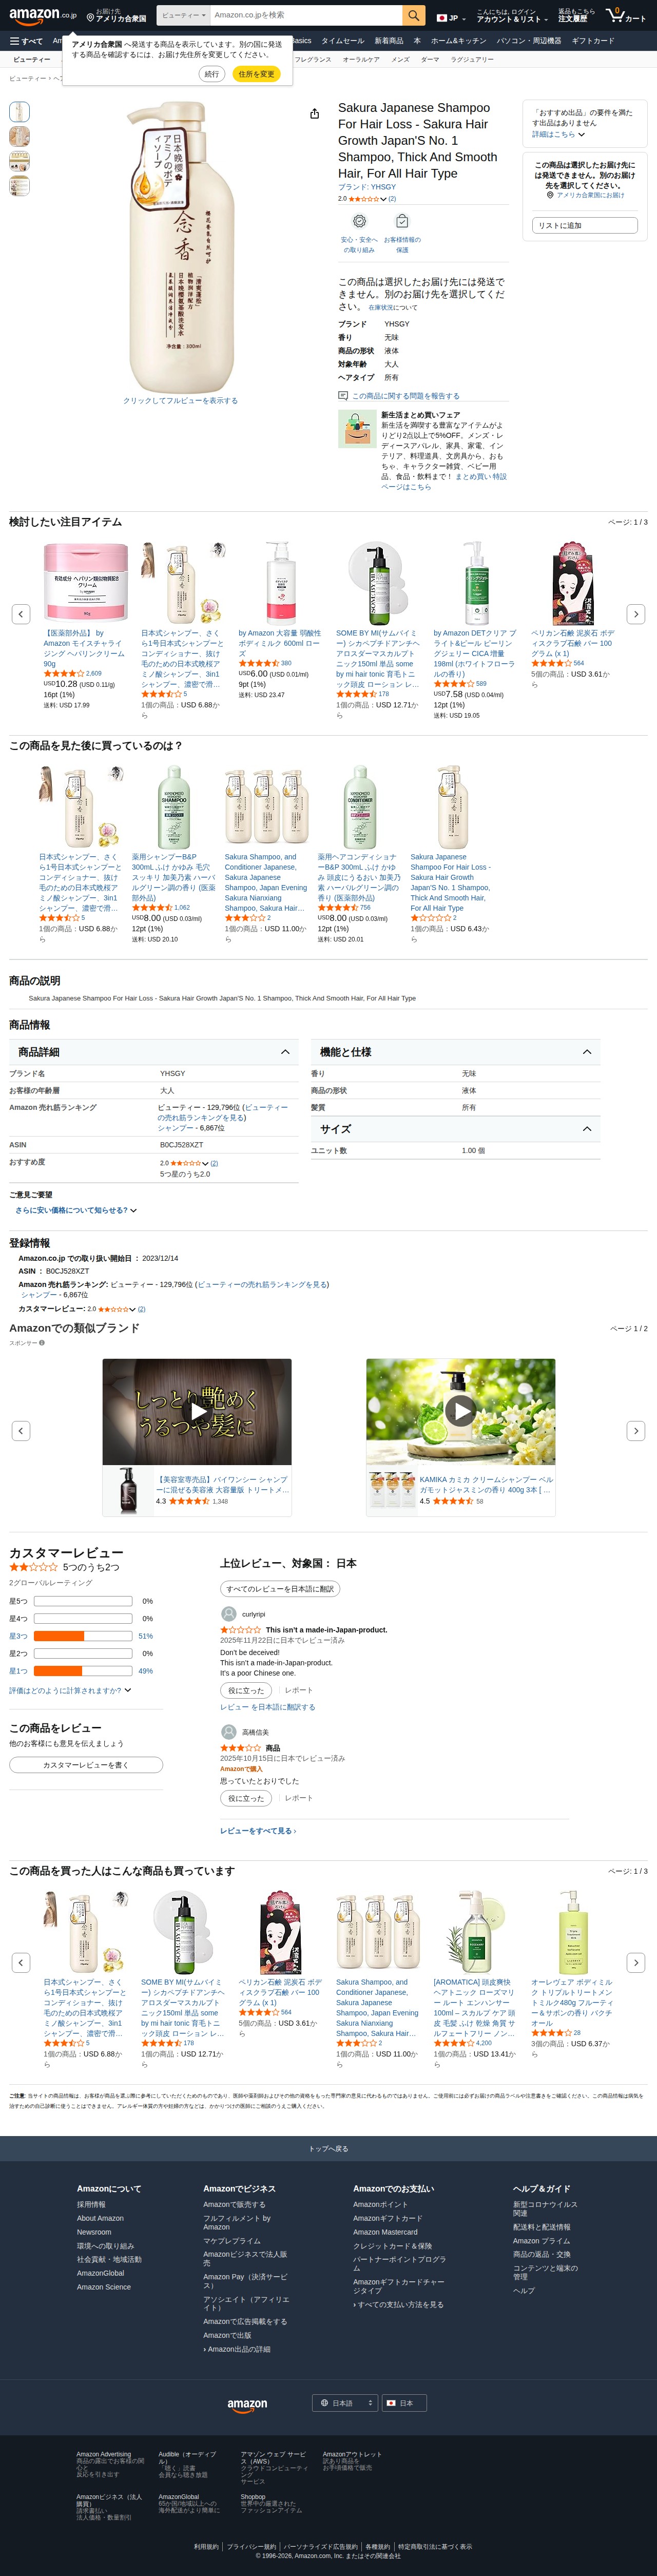Click クリックしてフルビューを表示する link

point(181,401)
